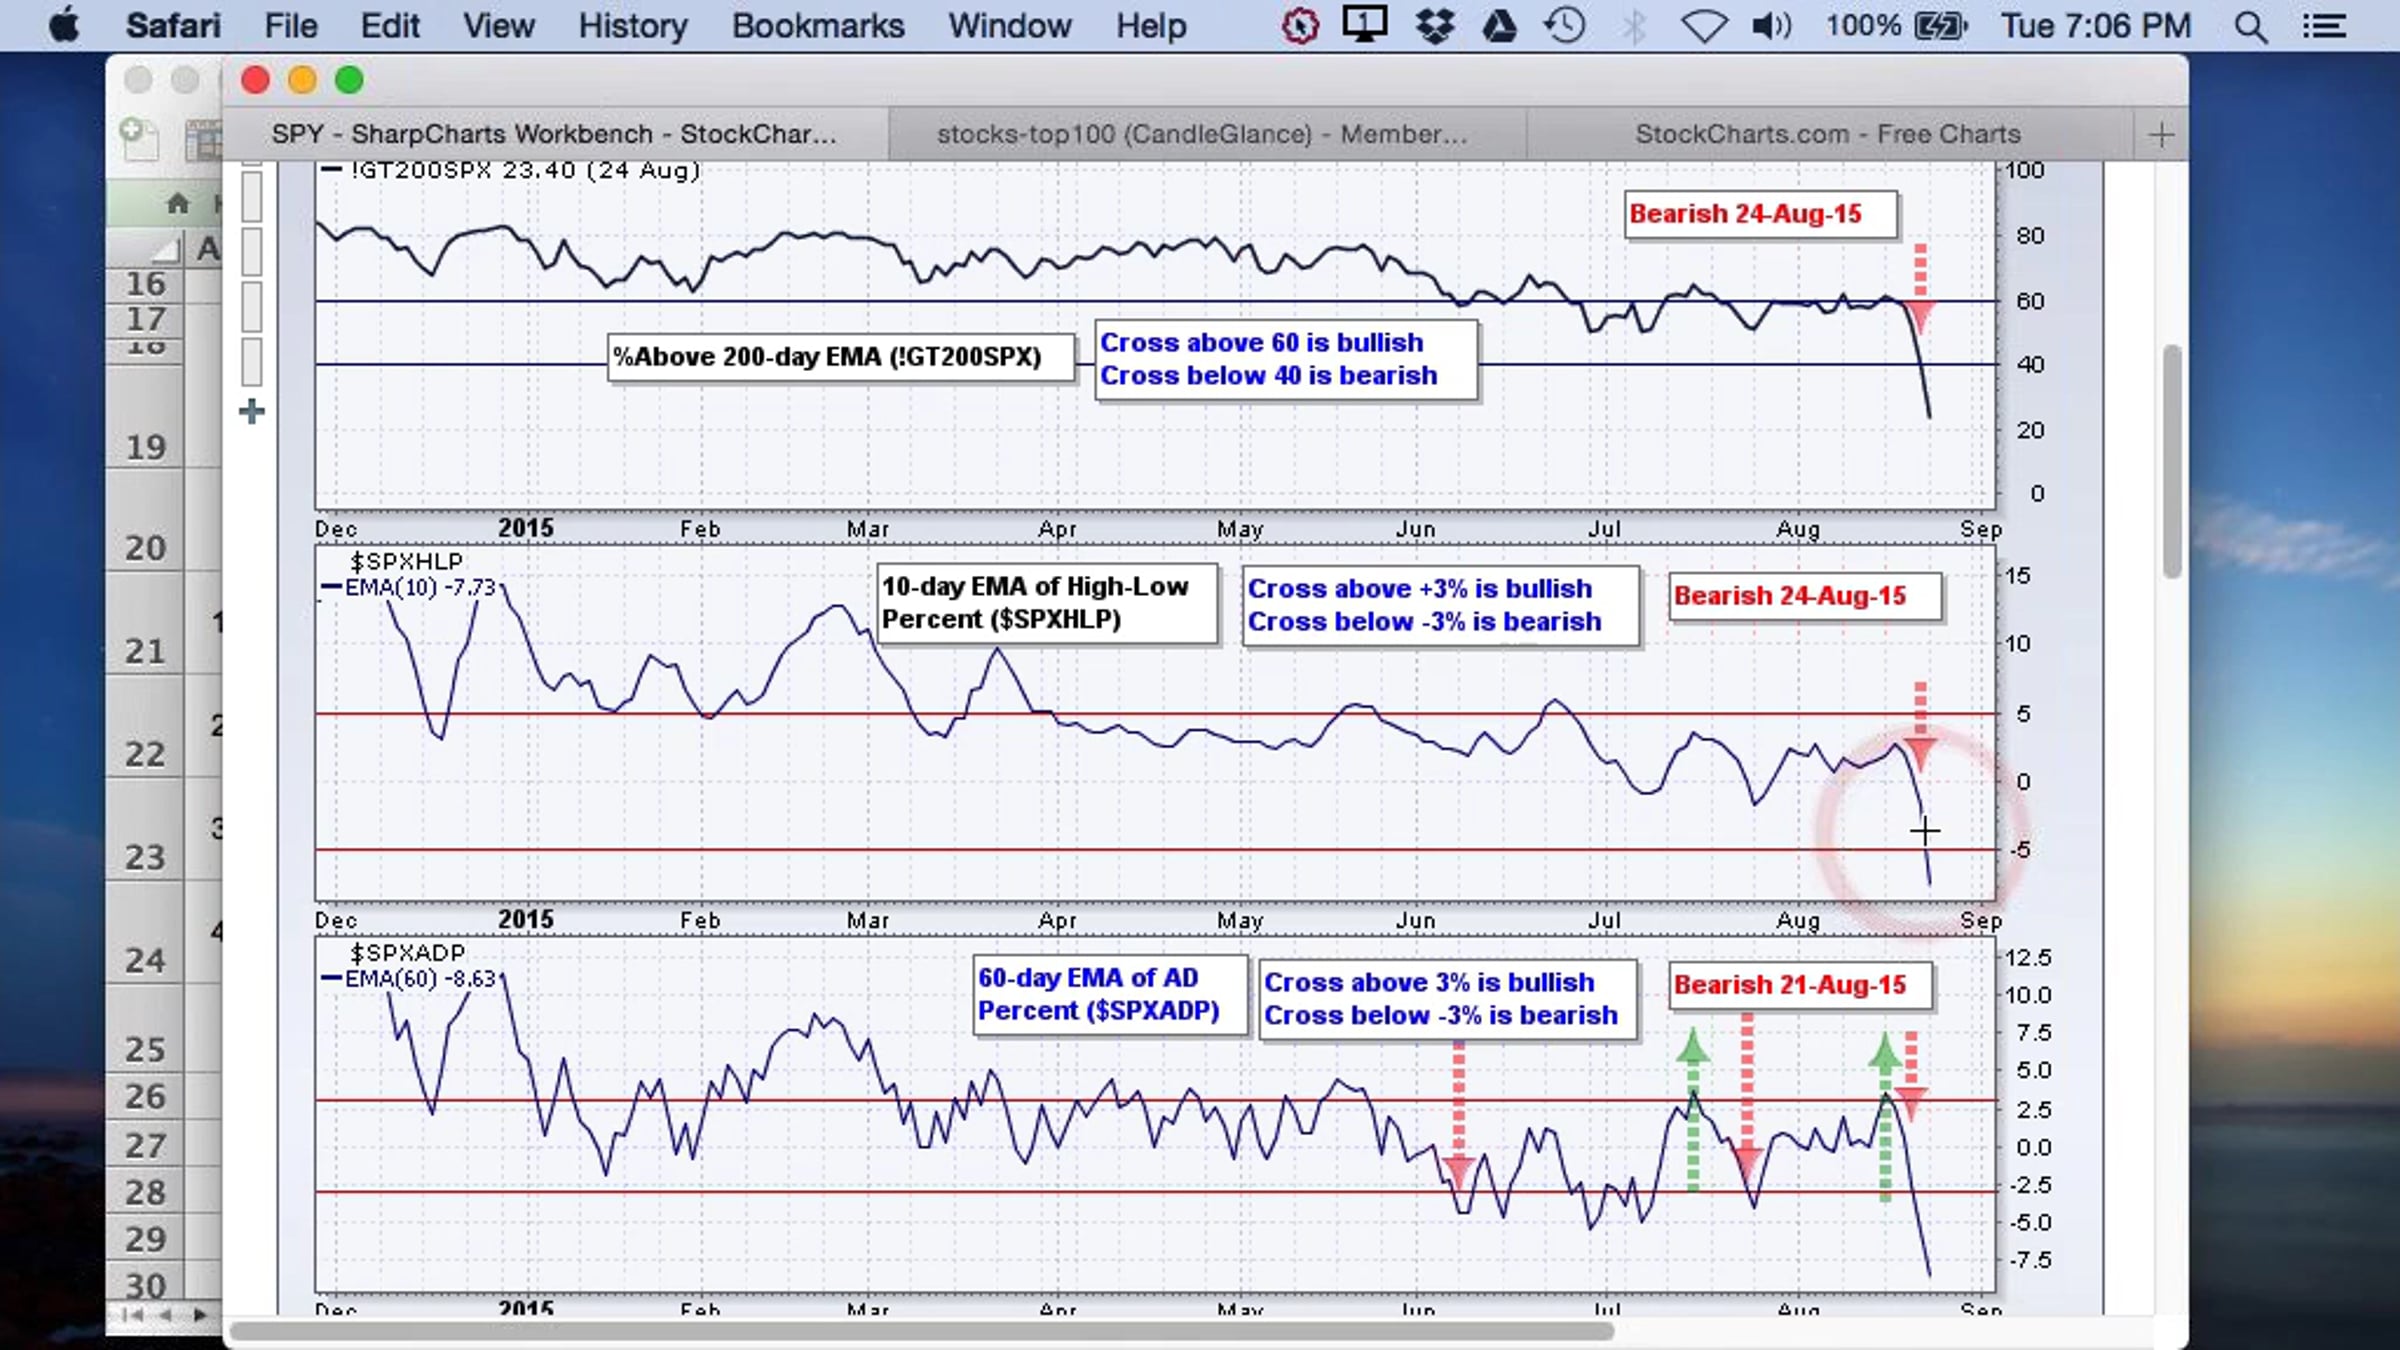
Task: Open the Time Machine status icon
Action: pyautogui.click(x=1565, y=26)
